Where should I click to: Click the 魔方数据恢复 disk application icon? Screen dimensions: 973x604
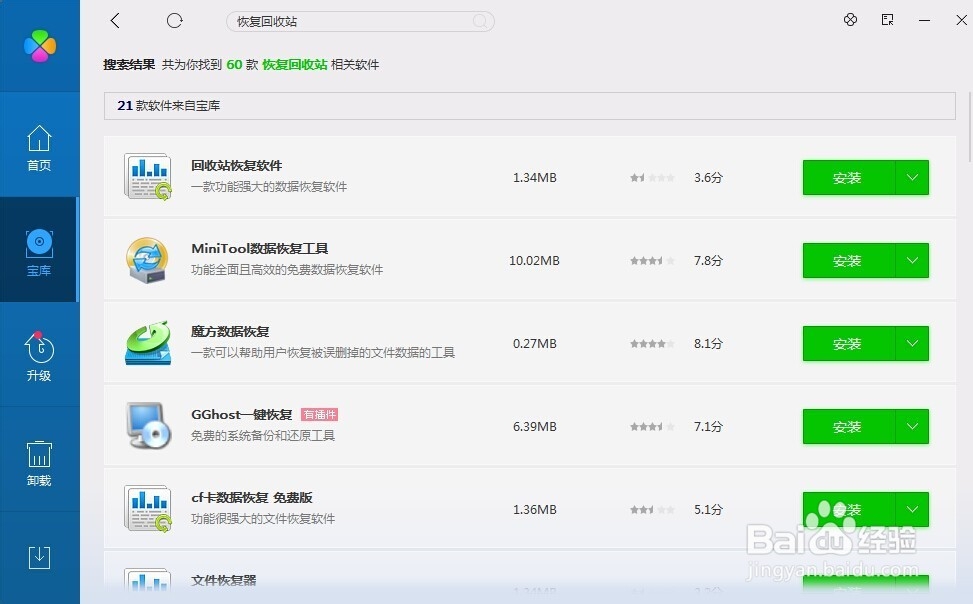click(147, 343)
